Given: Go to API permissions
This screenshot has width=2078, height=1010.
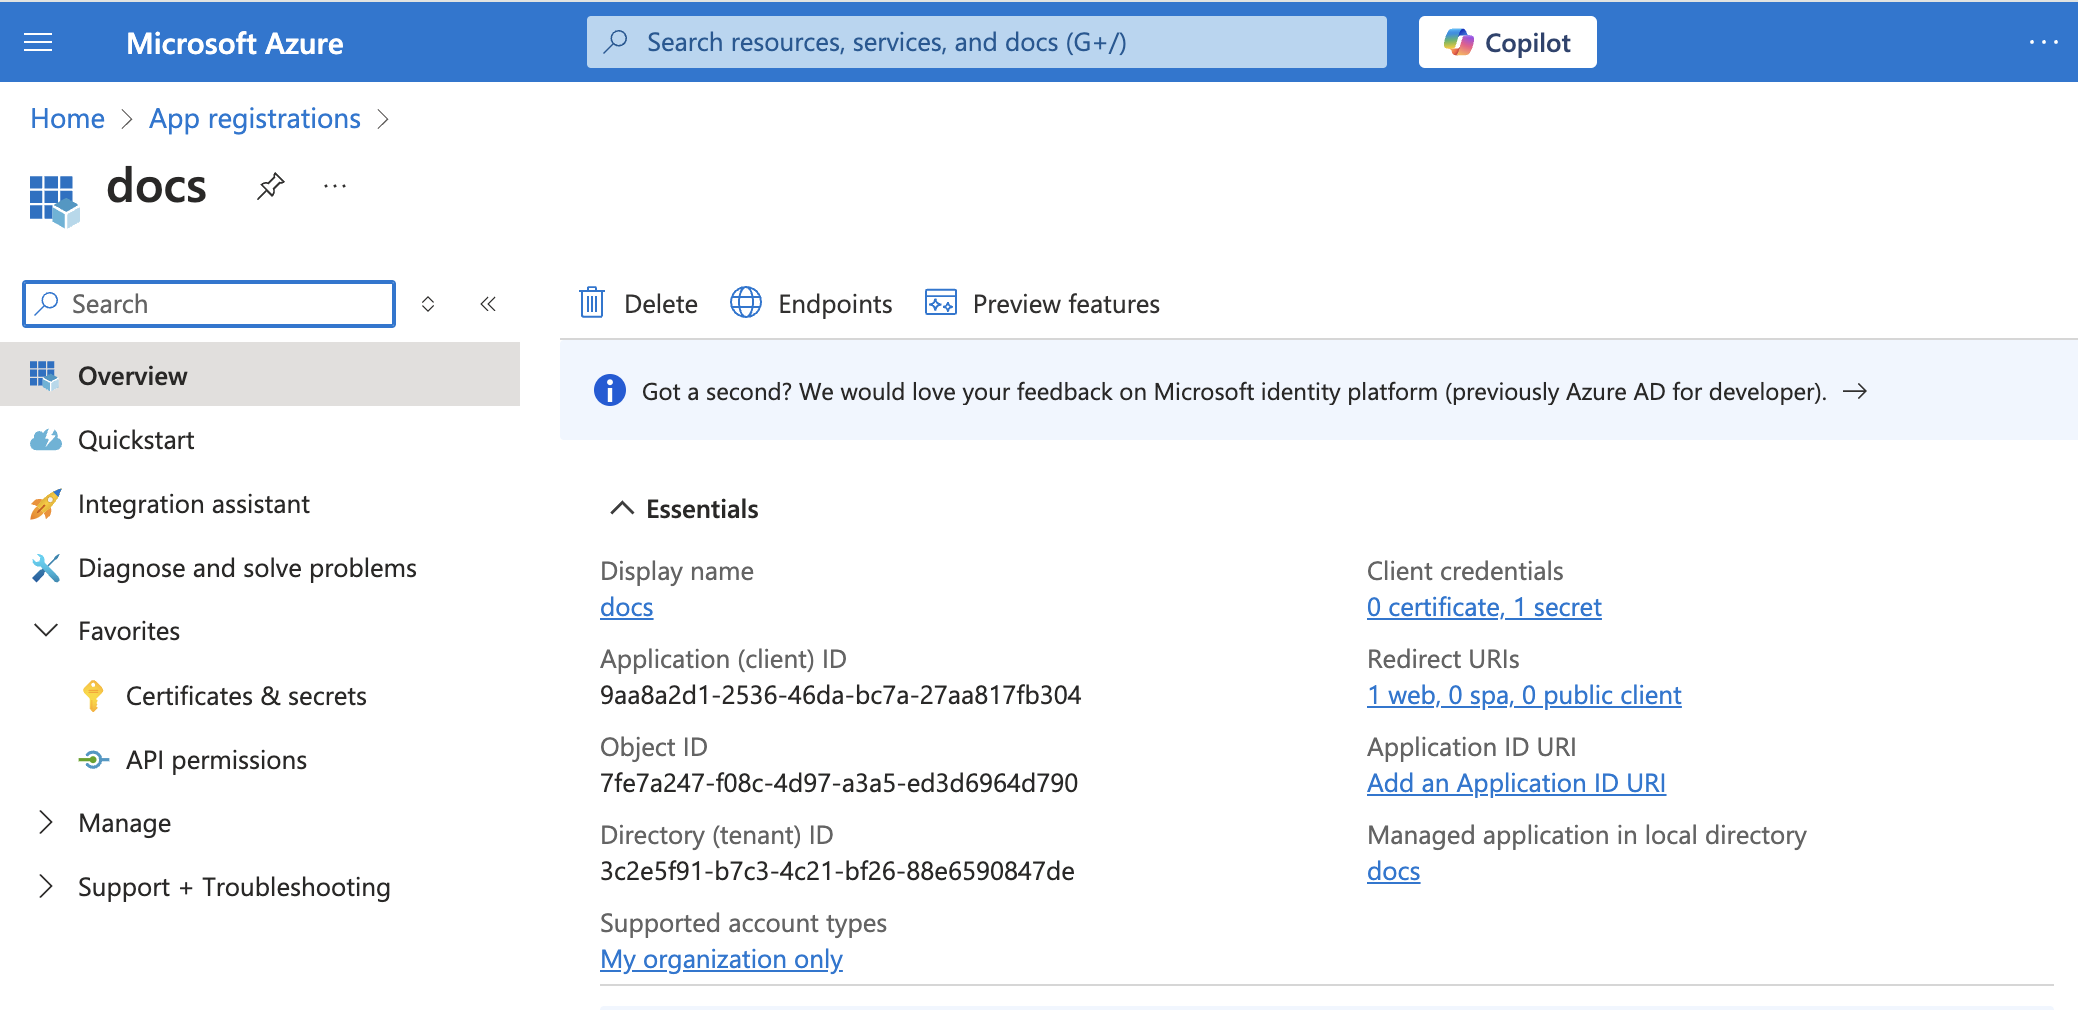Looking at the screenshot, I should click(216, 760).
